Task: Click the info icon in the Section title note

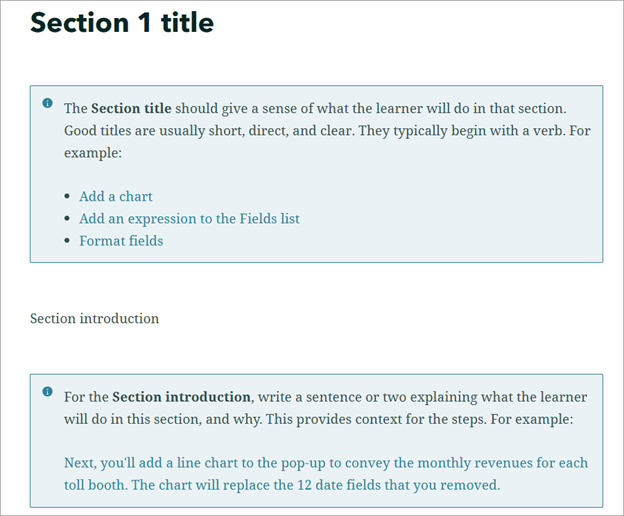Action: pos(47,103)
